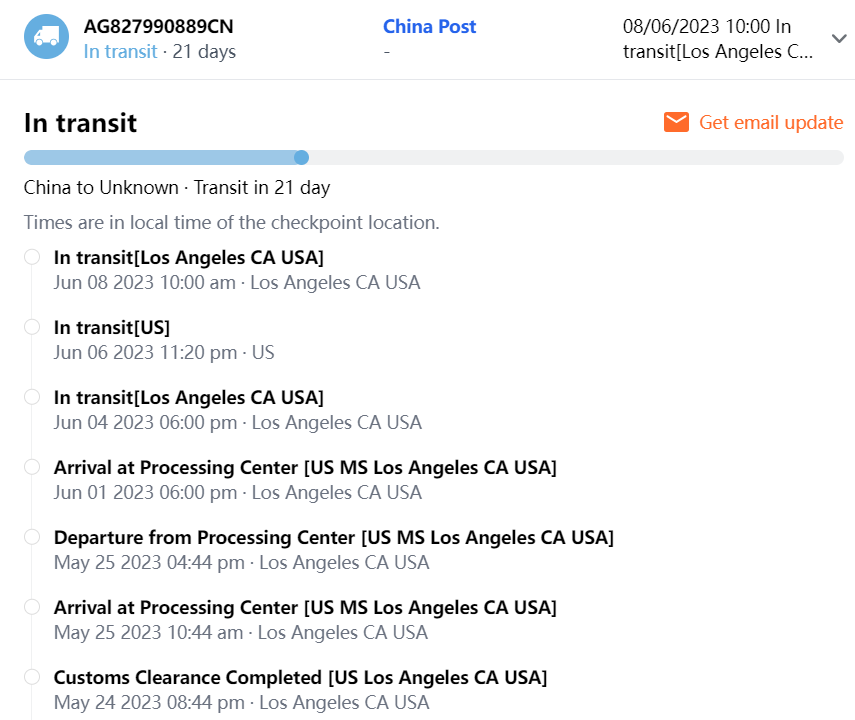The width and height of the screenshot is (855, 720).
Task: Select the Jun 08 In transit checkpoint marker
Action: click(x=32, y=257)
